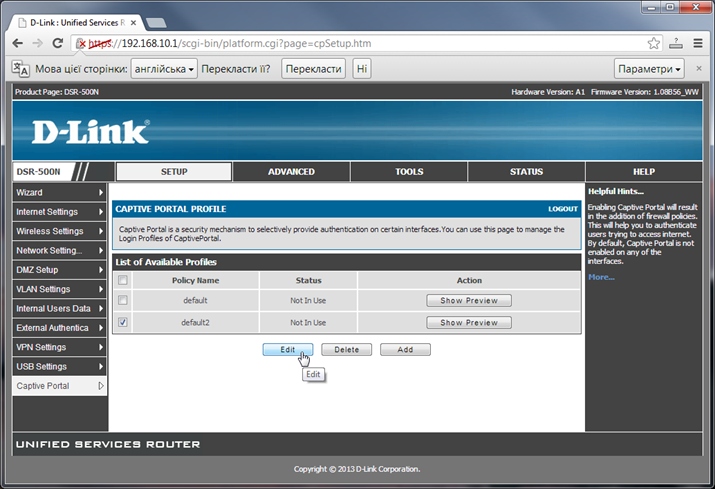Expand the Wireless Settings submenu
Image resolution: width=715 pixels, height=489 pixels.
[x=59, y=231]
